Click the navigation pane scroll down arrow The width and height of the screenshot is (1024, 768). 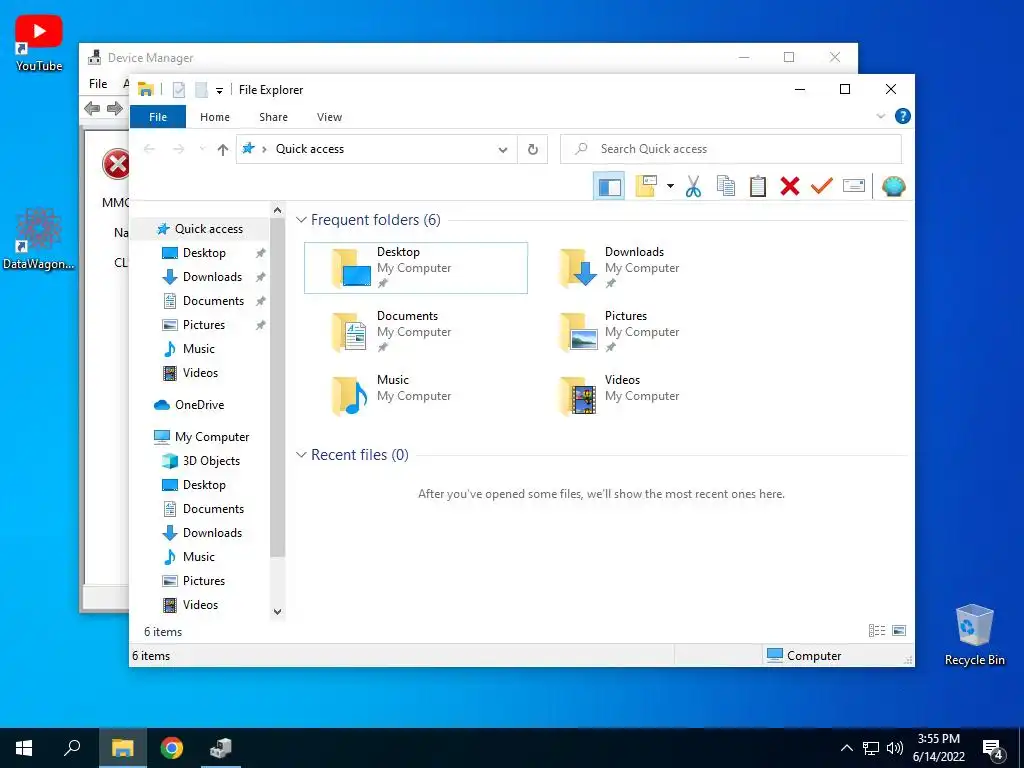tap(278, 612)
